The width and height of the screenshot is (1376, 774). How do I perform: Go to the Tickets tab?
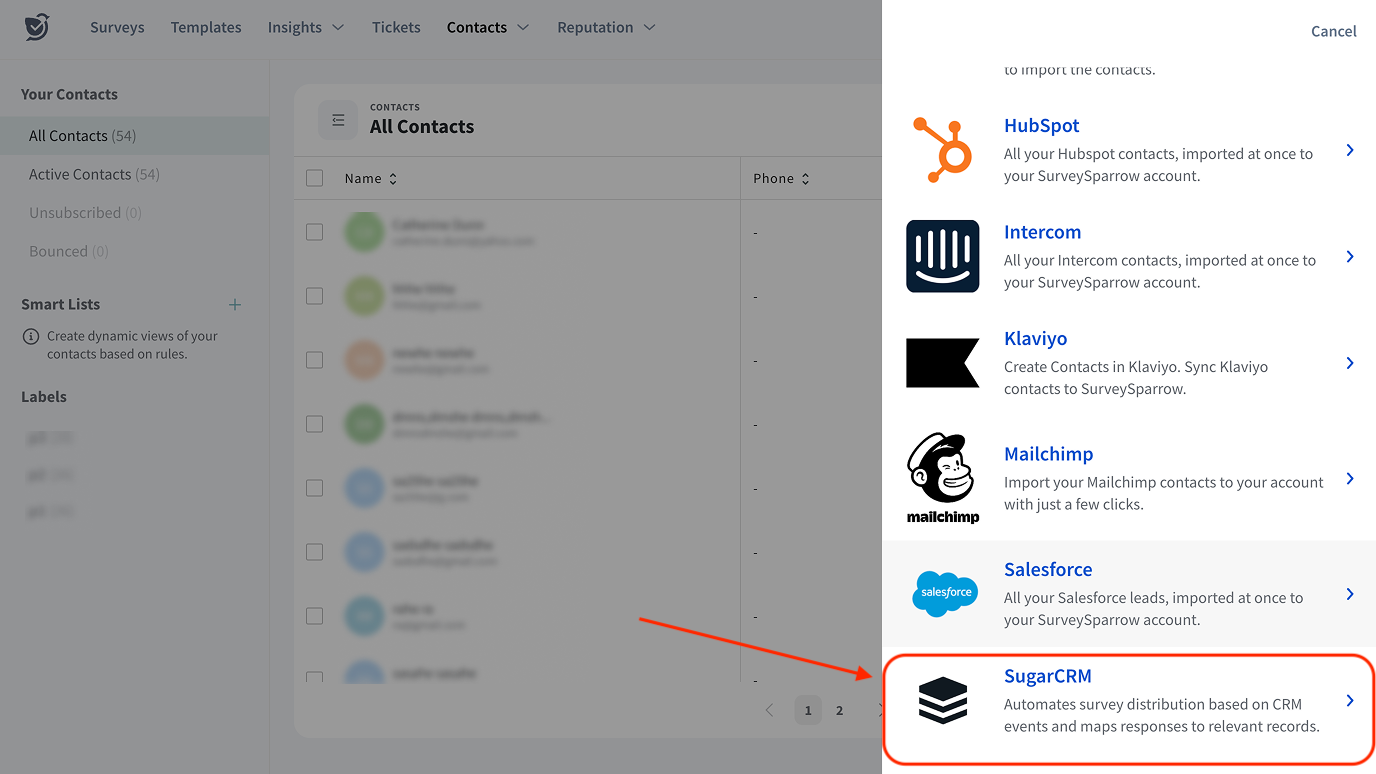click(x=396, y=27)
